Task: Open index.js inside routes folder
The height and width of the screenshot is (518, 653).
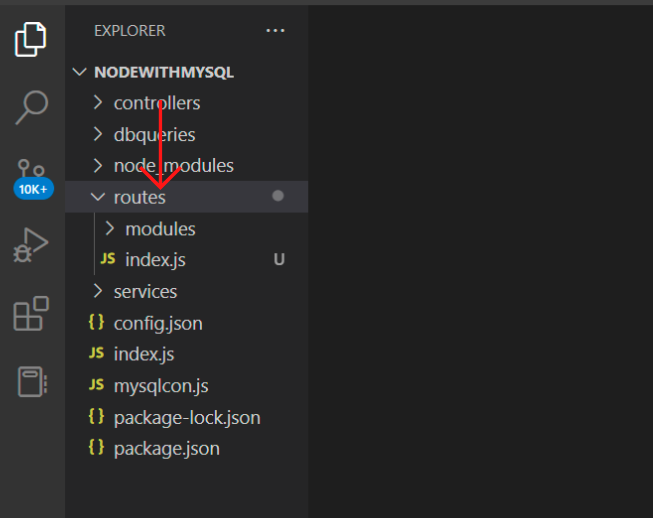Action: point(155,260)
